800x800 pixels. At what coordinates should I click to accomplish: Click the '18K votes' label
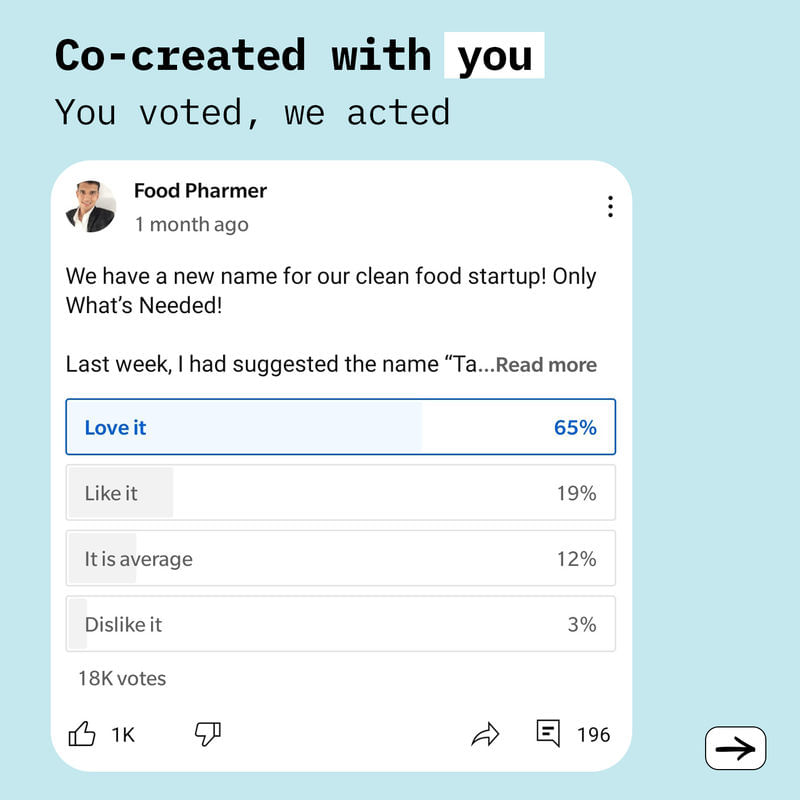(122, 679)
